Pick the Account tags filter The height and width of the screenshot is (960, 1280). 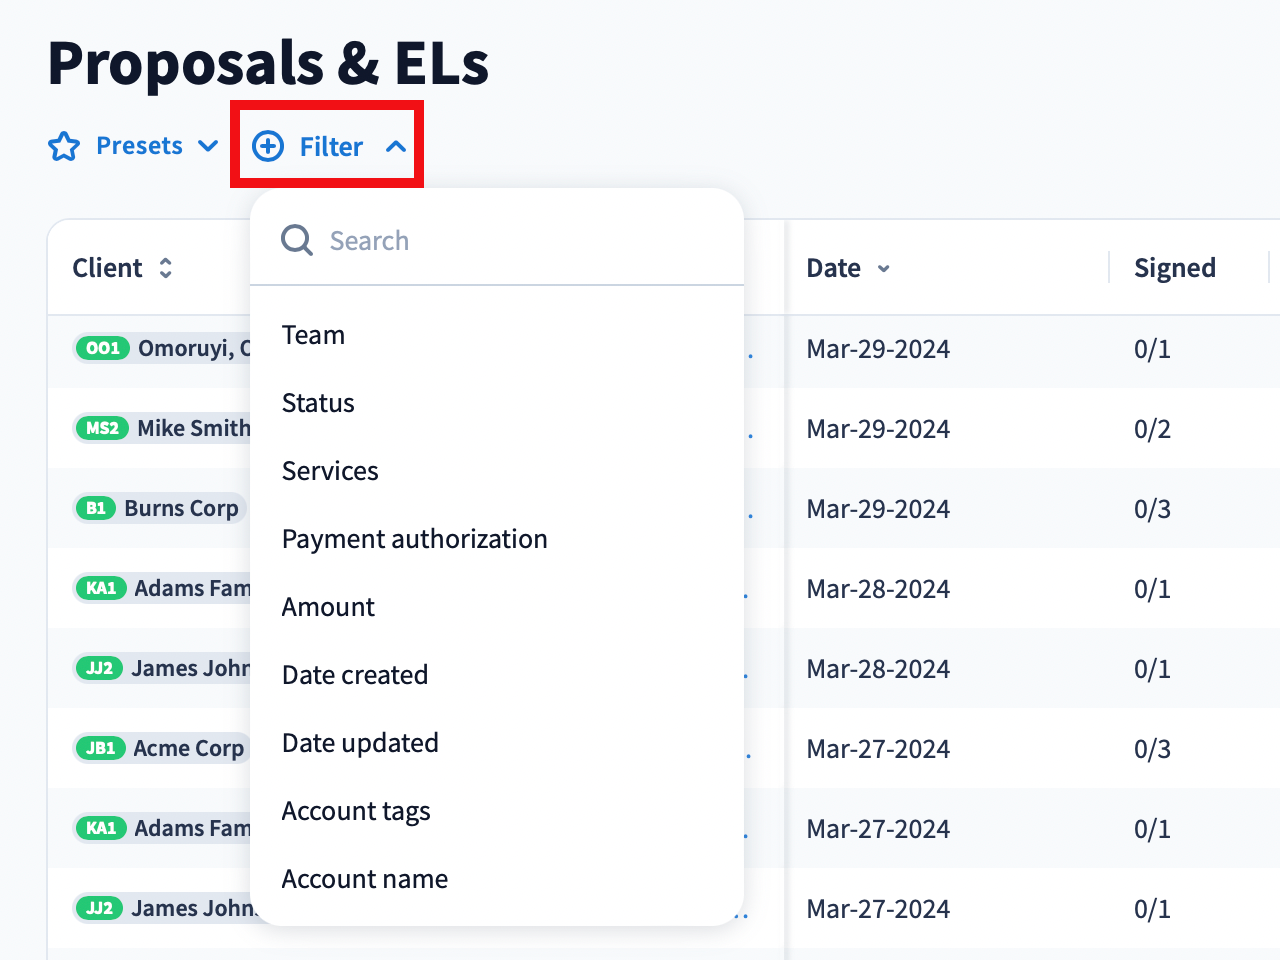[356, 811]
